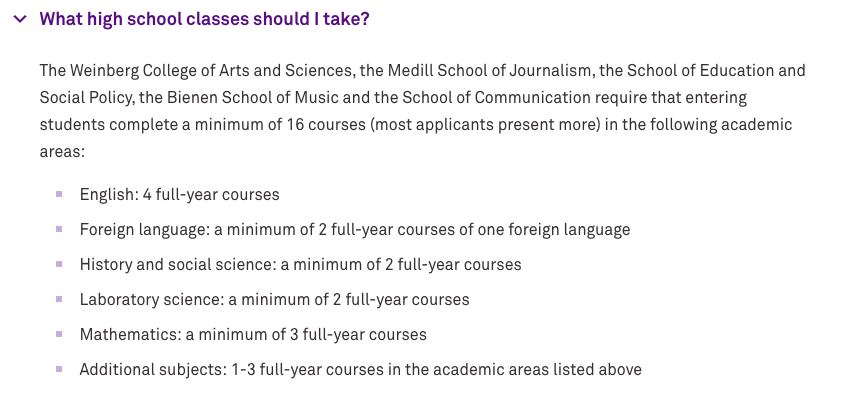
Task: Click the bullet beside History and social science
Action: coord(59,264)
